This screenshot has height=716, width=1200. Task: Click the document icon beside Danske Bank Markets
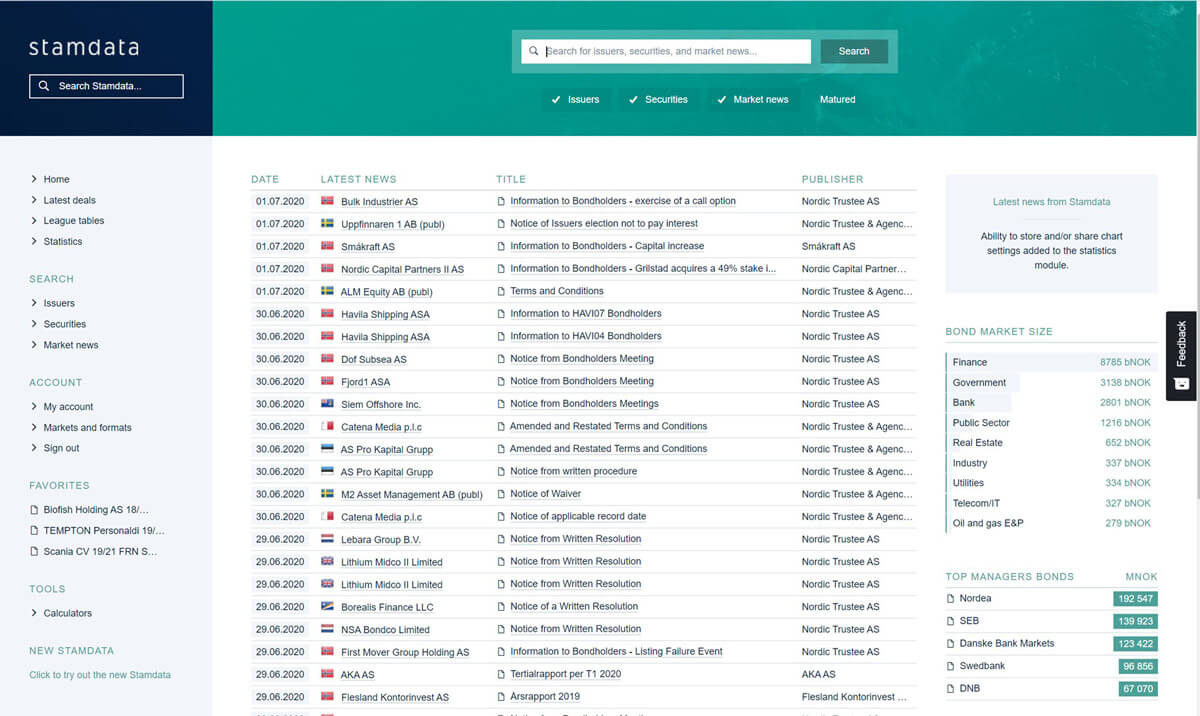click(x=951, y=643)
